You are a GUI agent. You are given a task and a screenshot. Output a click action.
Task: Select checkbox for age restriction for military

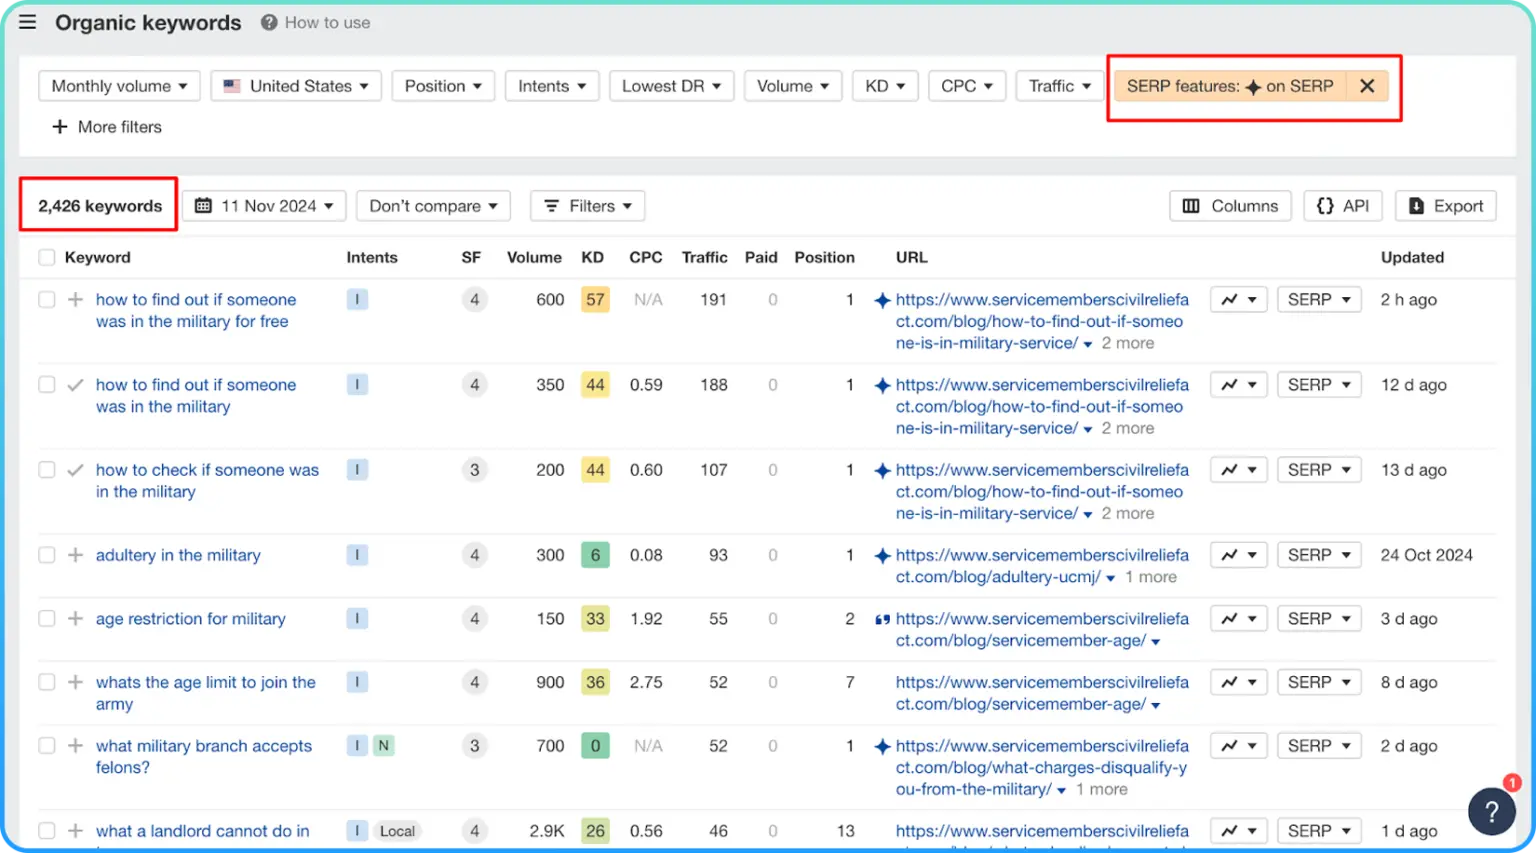(x=47, y=619)
